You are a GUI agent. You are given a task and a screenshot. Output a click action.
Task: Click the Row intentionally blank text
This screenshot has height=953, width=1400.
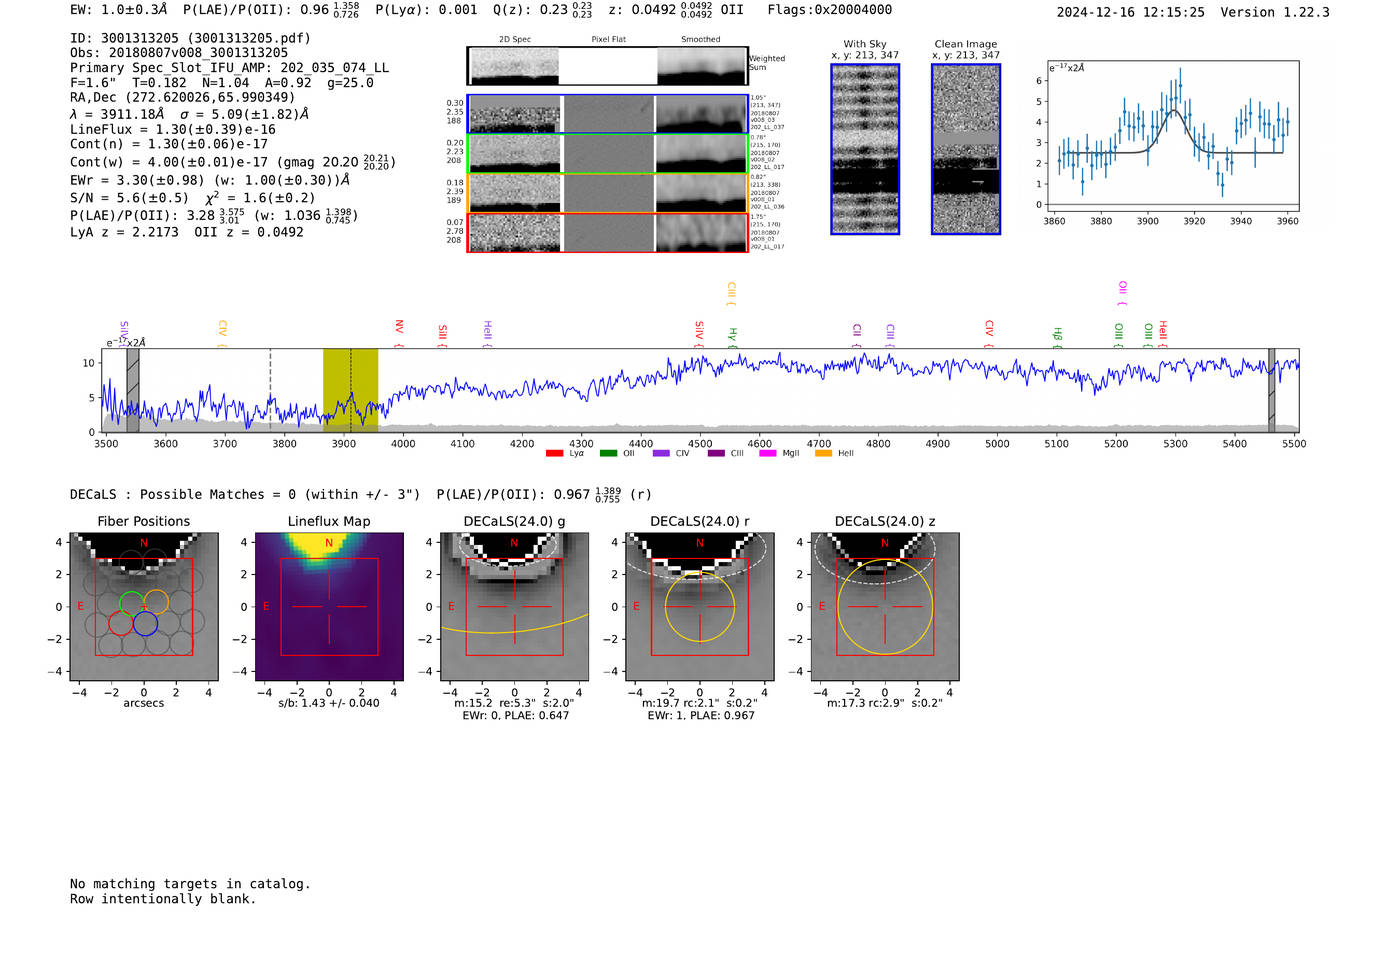[163, 899]
